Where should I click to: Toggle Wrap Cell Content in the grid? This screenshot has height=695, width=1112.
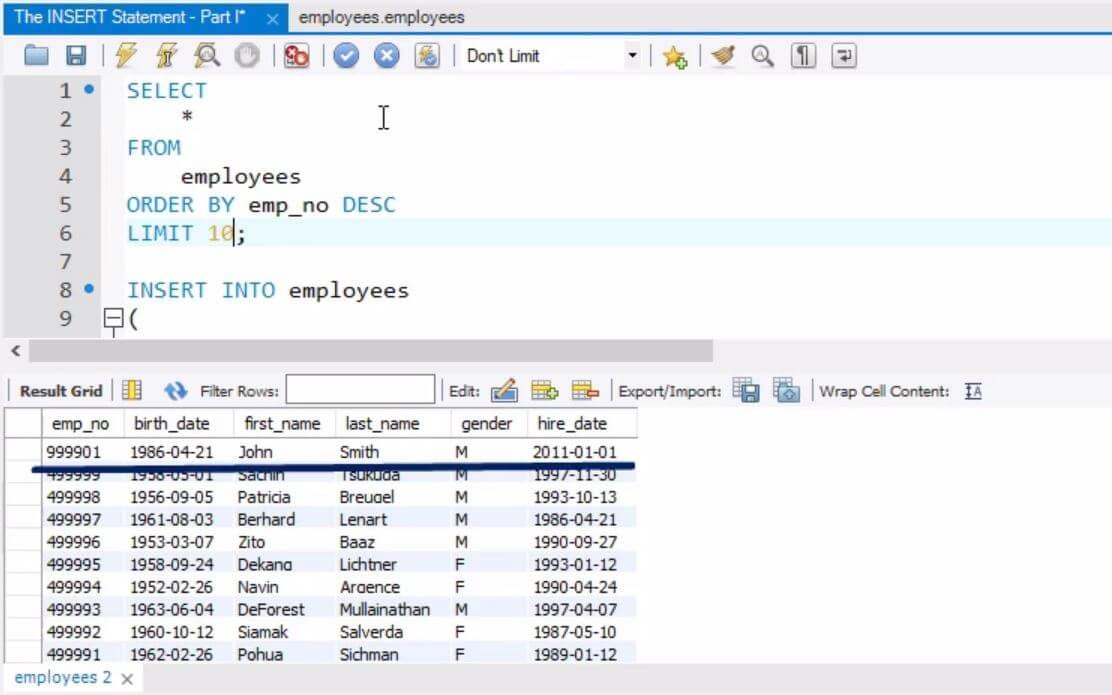(972, 390)
